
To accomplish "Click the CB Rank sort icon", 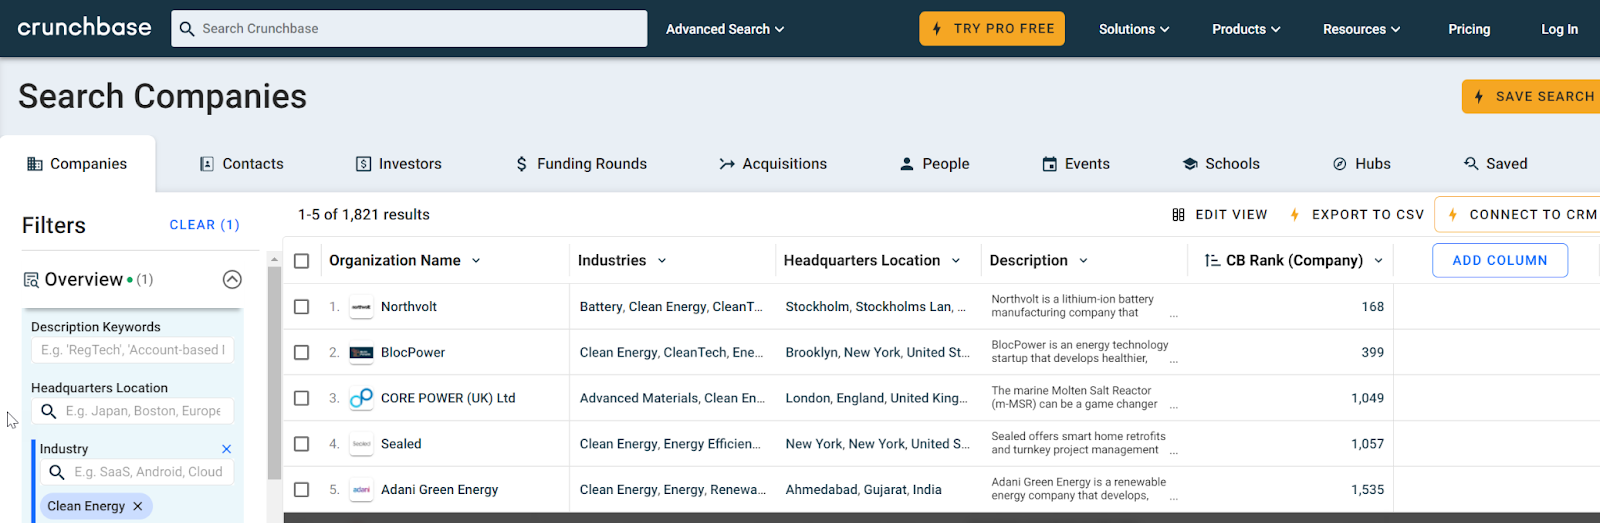I will (1212, 260).
